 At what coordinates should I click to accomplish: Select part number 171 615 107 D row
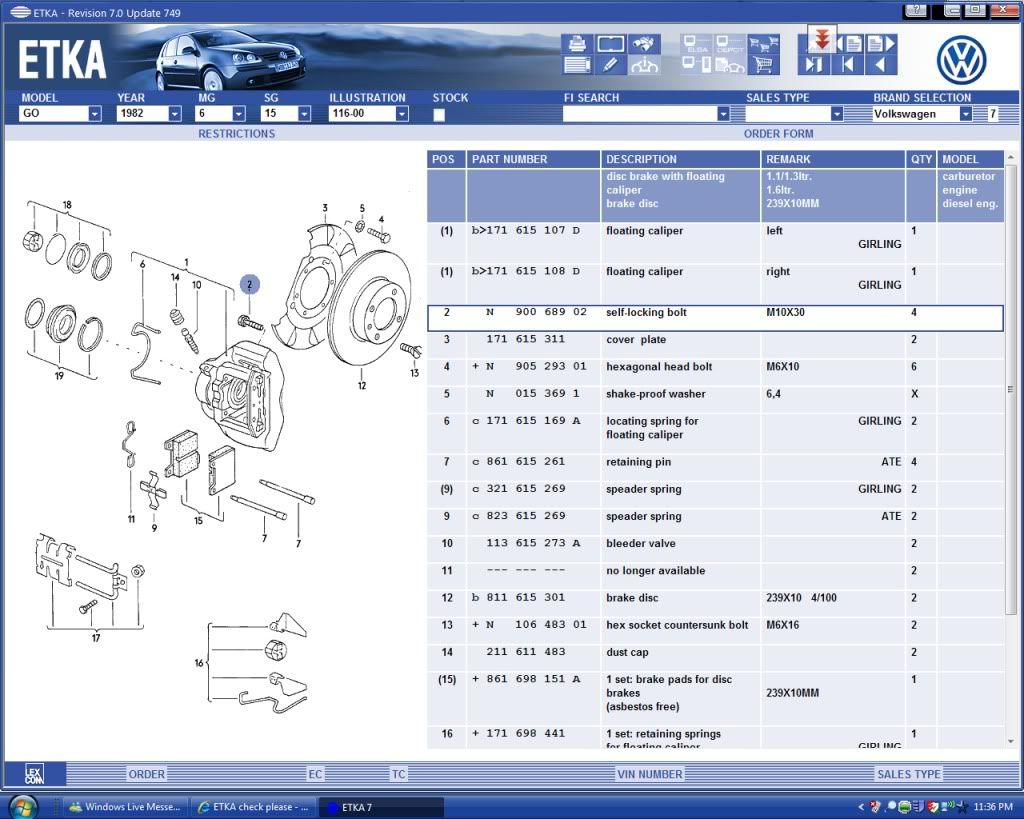[x=715, y=243]
